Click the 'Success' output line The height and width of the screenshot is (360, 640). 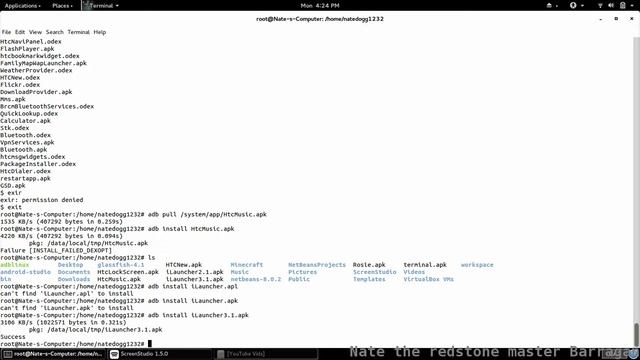[13, 337]
